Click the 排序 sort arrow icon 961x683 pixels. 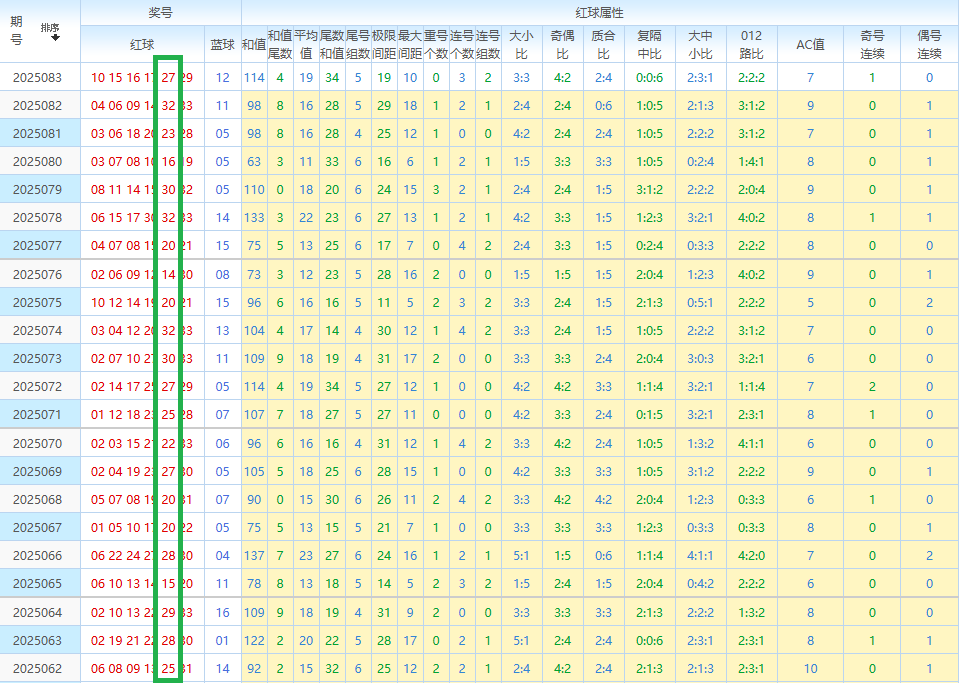(x=55, y=38)
